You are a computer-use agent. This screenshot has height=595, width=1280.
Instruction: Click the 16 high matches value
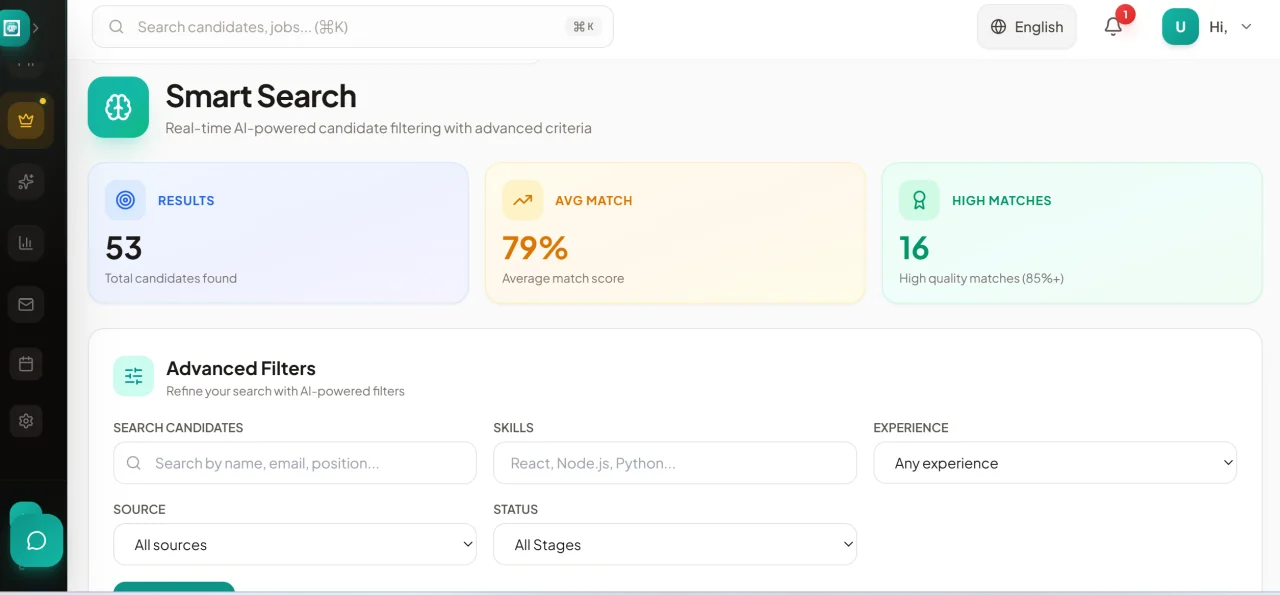pos(914,248)
